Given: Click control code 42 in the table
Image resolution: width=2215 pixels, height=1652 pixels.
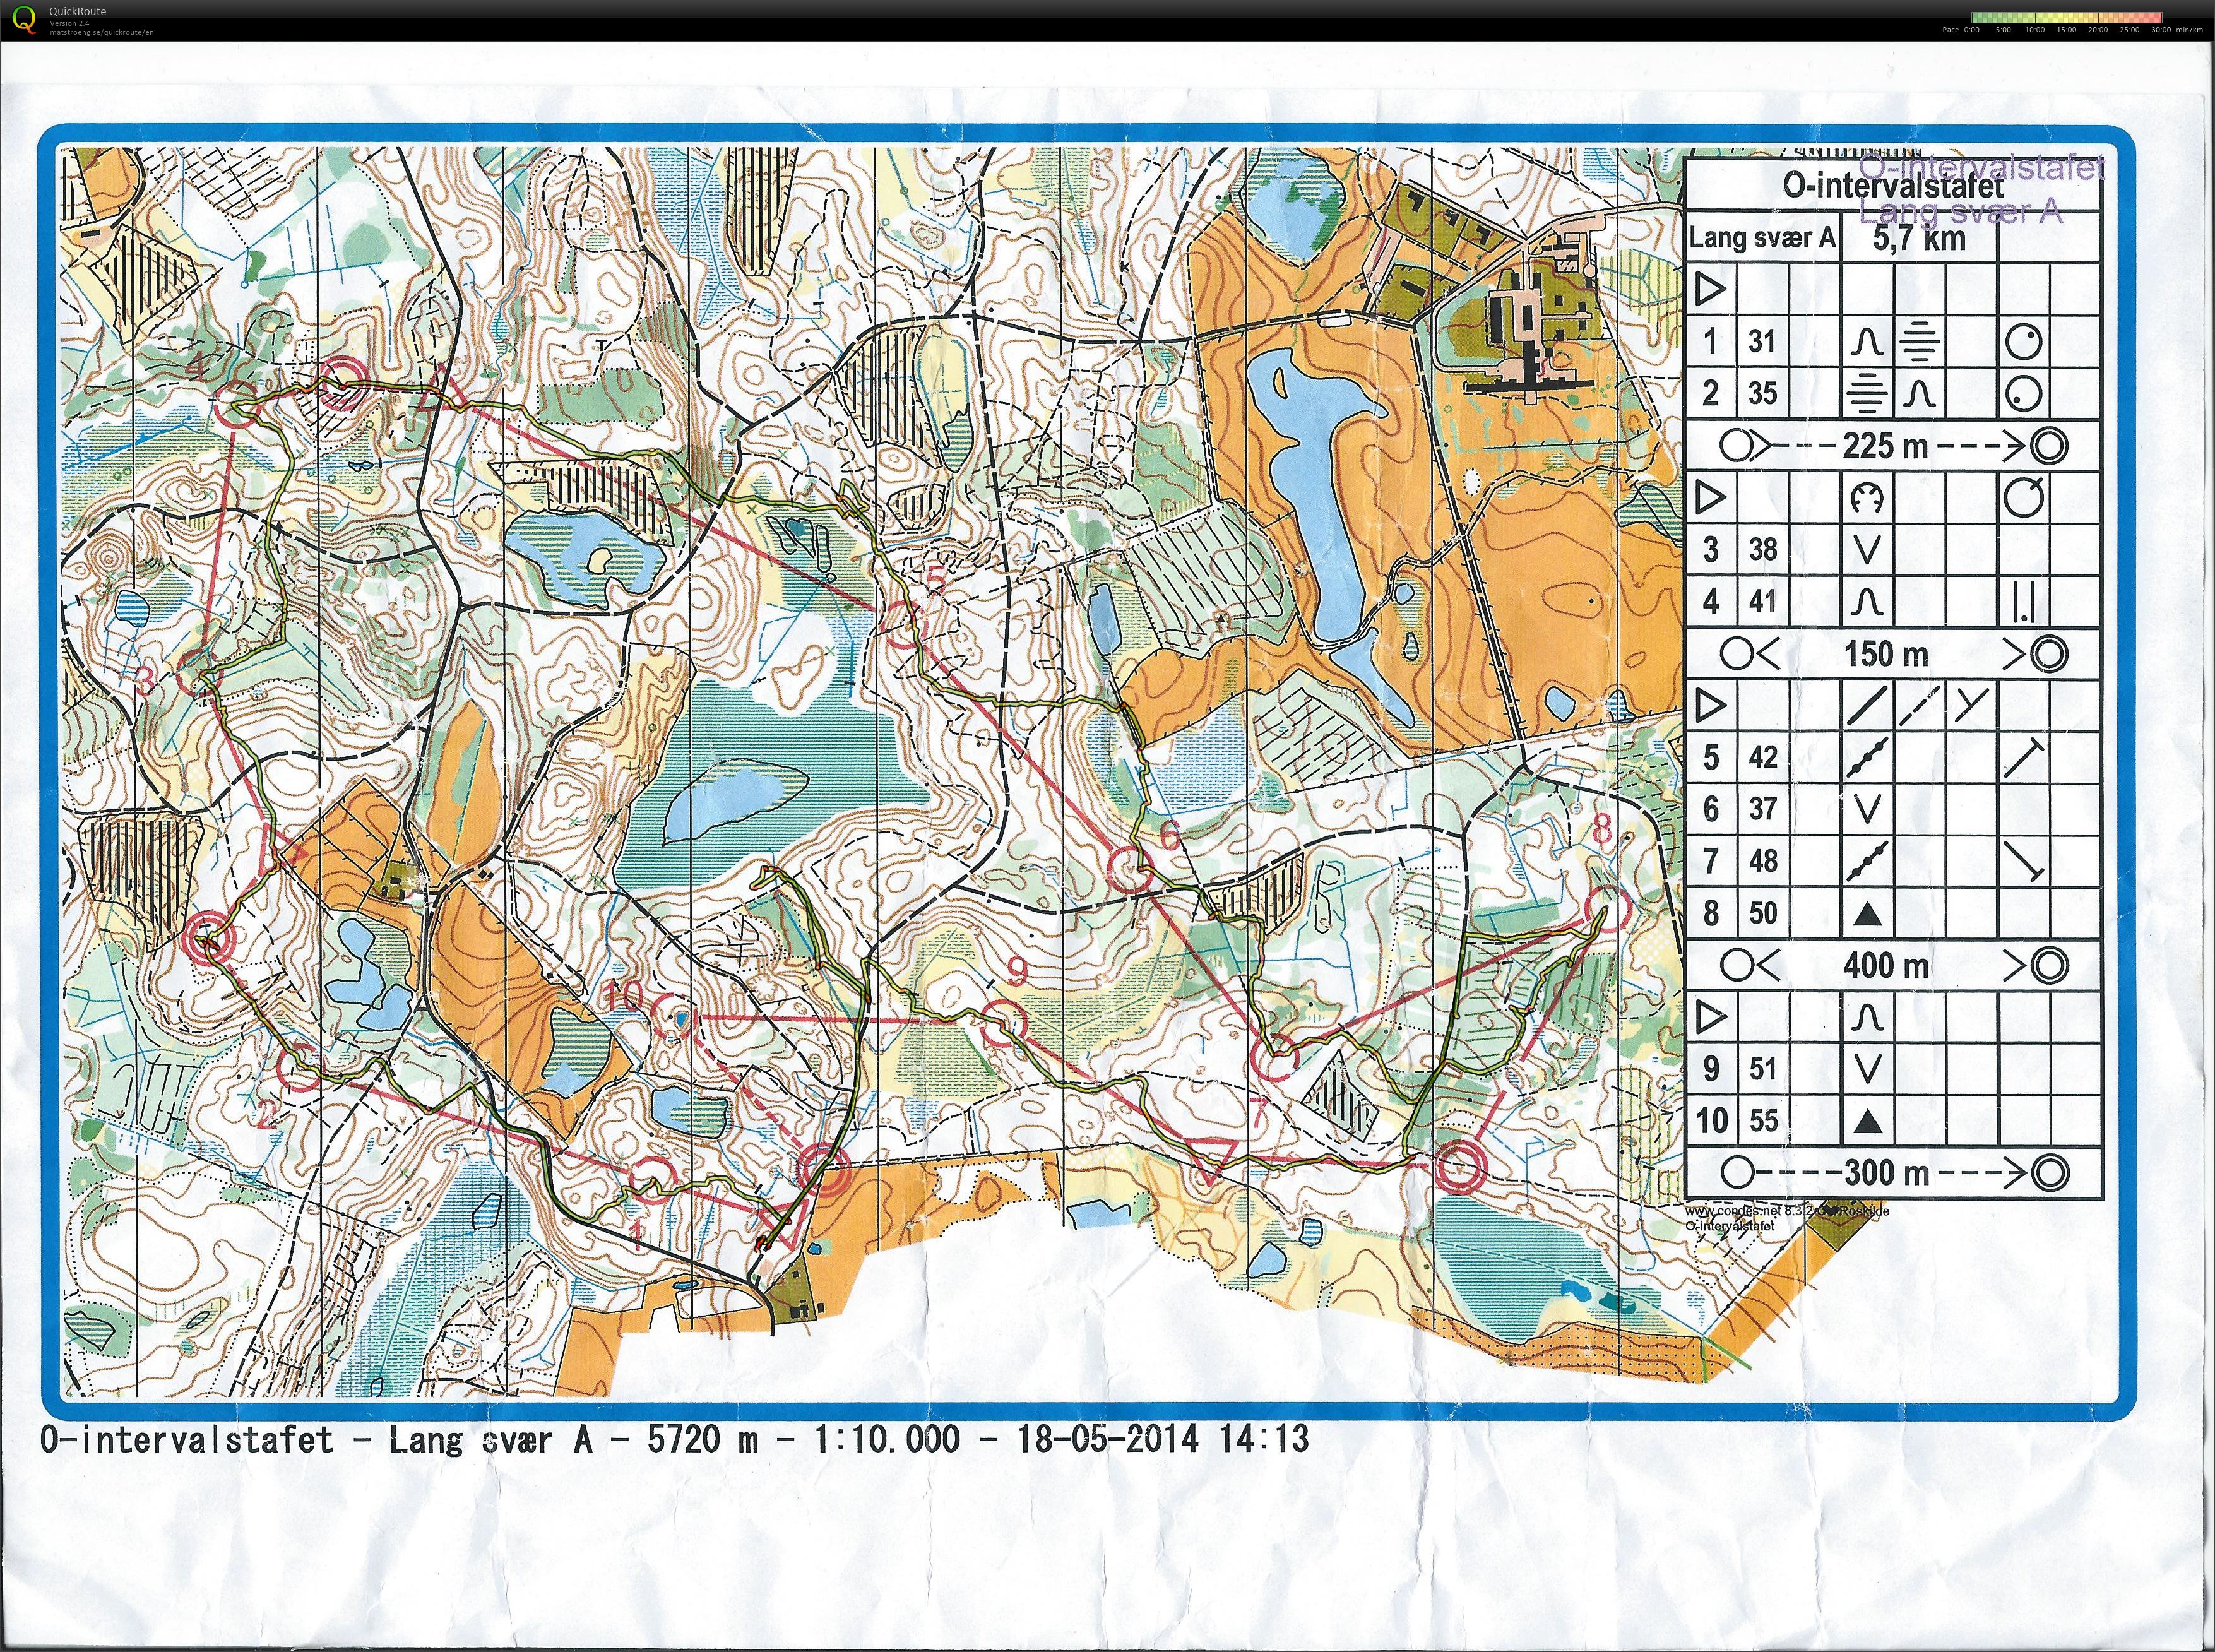Looking at the screenshot, I should click(1762, 757).
